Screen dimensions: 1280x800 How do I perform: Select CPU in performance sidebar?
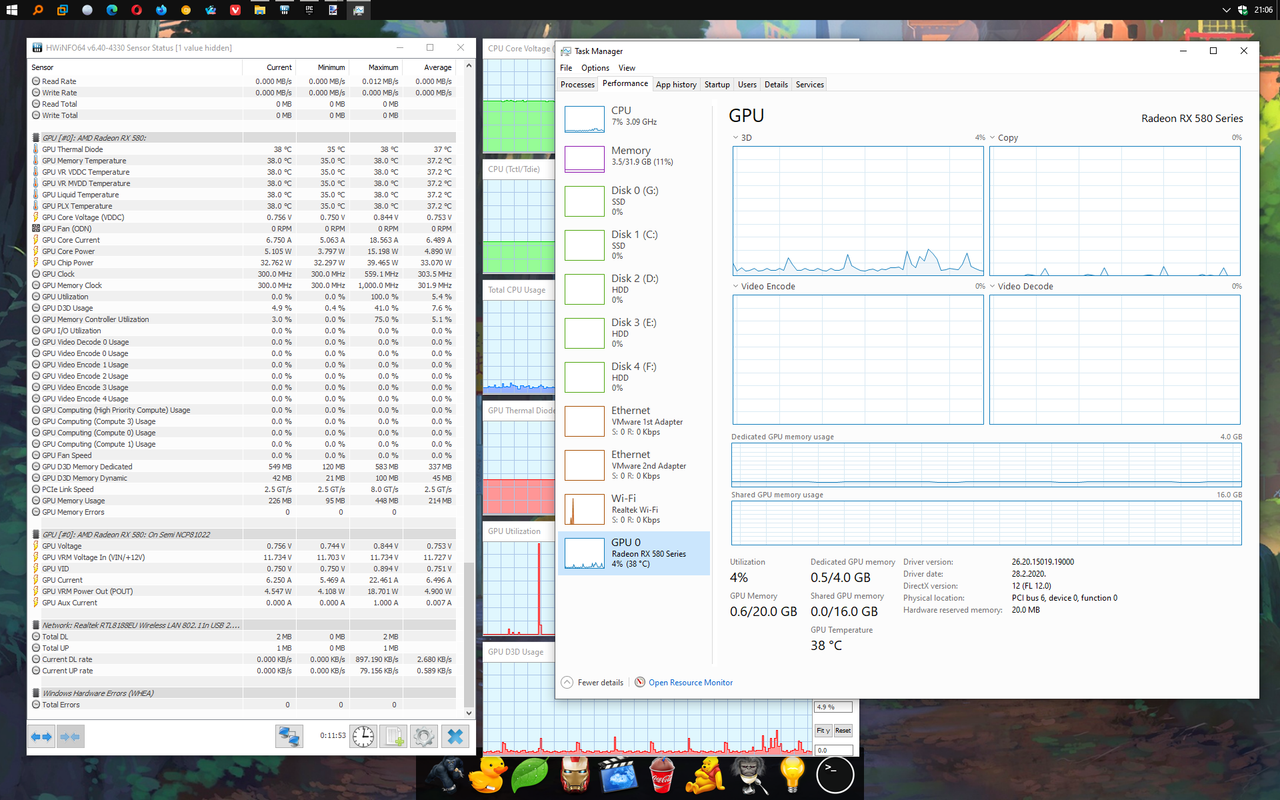click(x=634, y=117)
